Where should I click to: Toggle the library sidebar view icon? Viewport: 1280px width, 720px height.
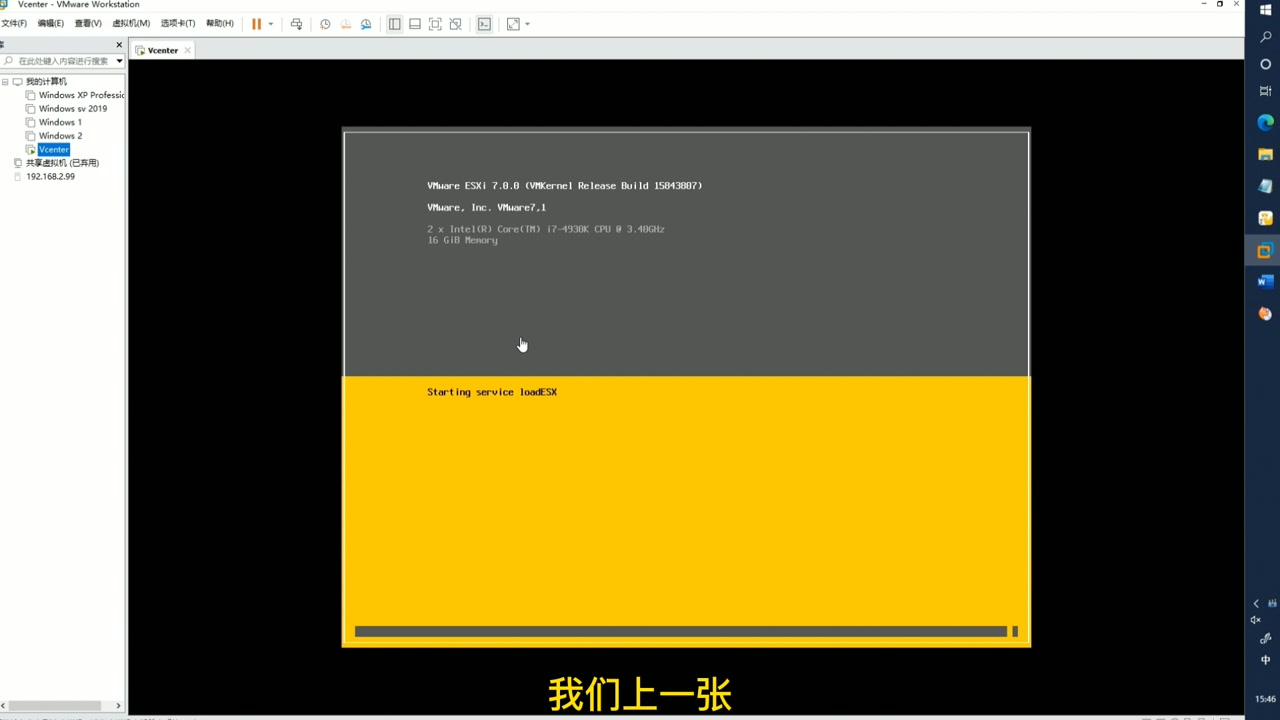[394, 24]
